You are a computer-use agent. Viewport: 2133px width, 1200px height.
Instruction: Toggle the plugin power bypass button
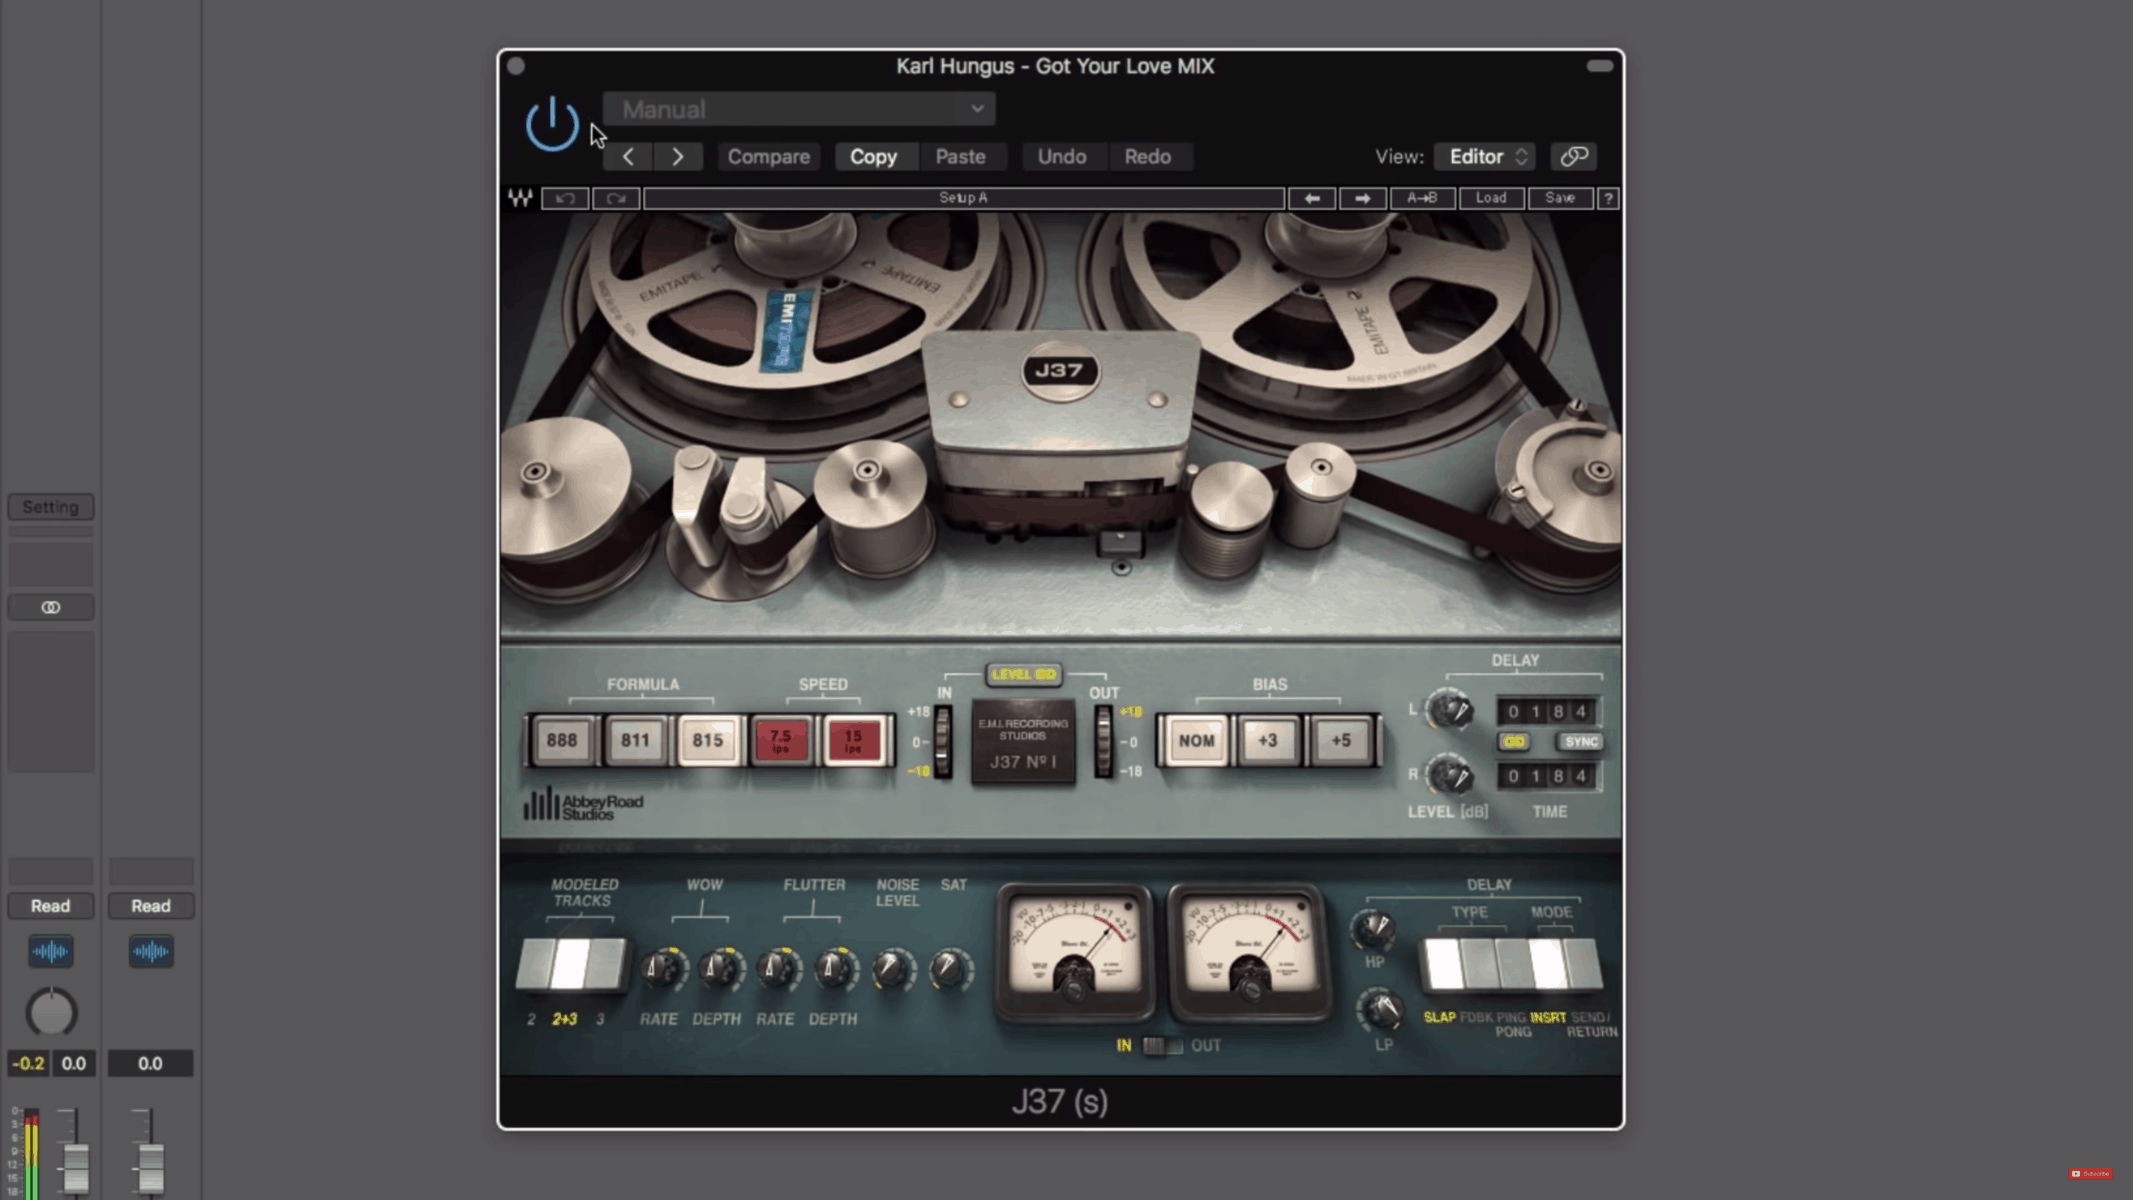tap(552, 124)
